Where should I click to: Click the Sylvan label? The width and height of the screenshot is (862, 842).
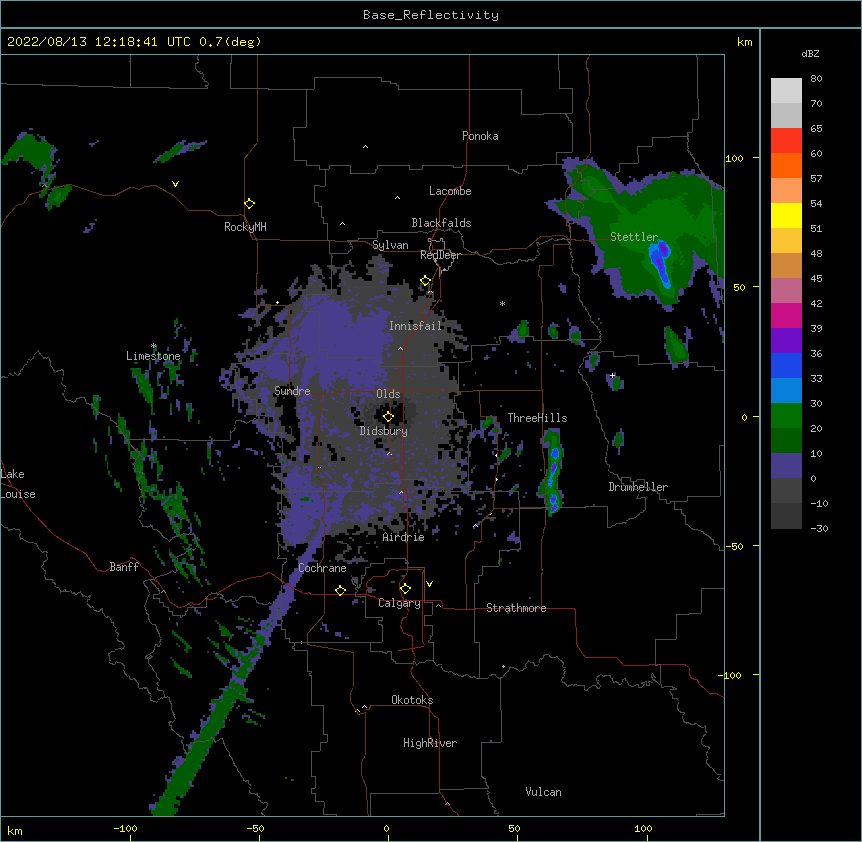coord(390,245)
